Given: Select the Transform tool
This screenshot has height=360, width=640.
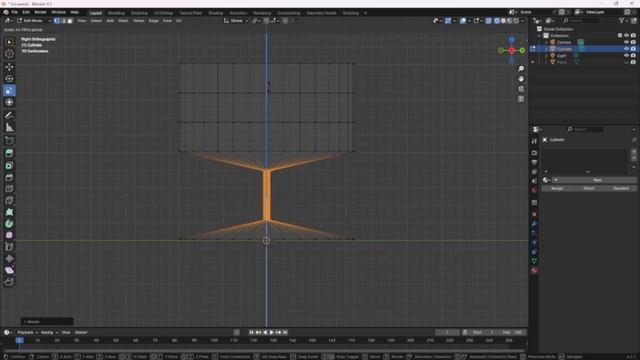Looking at the screenshot, I should 9,102.
